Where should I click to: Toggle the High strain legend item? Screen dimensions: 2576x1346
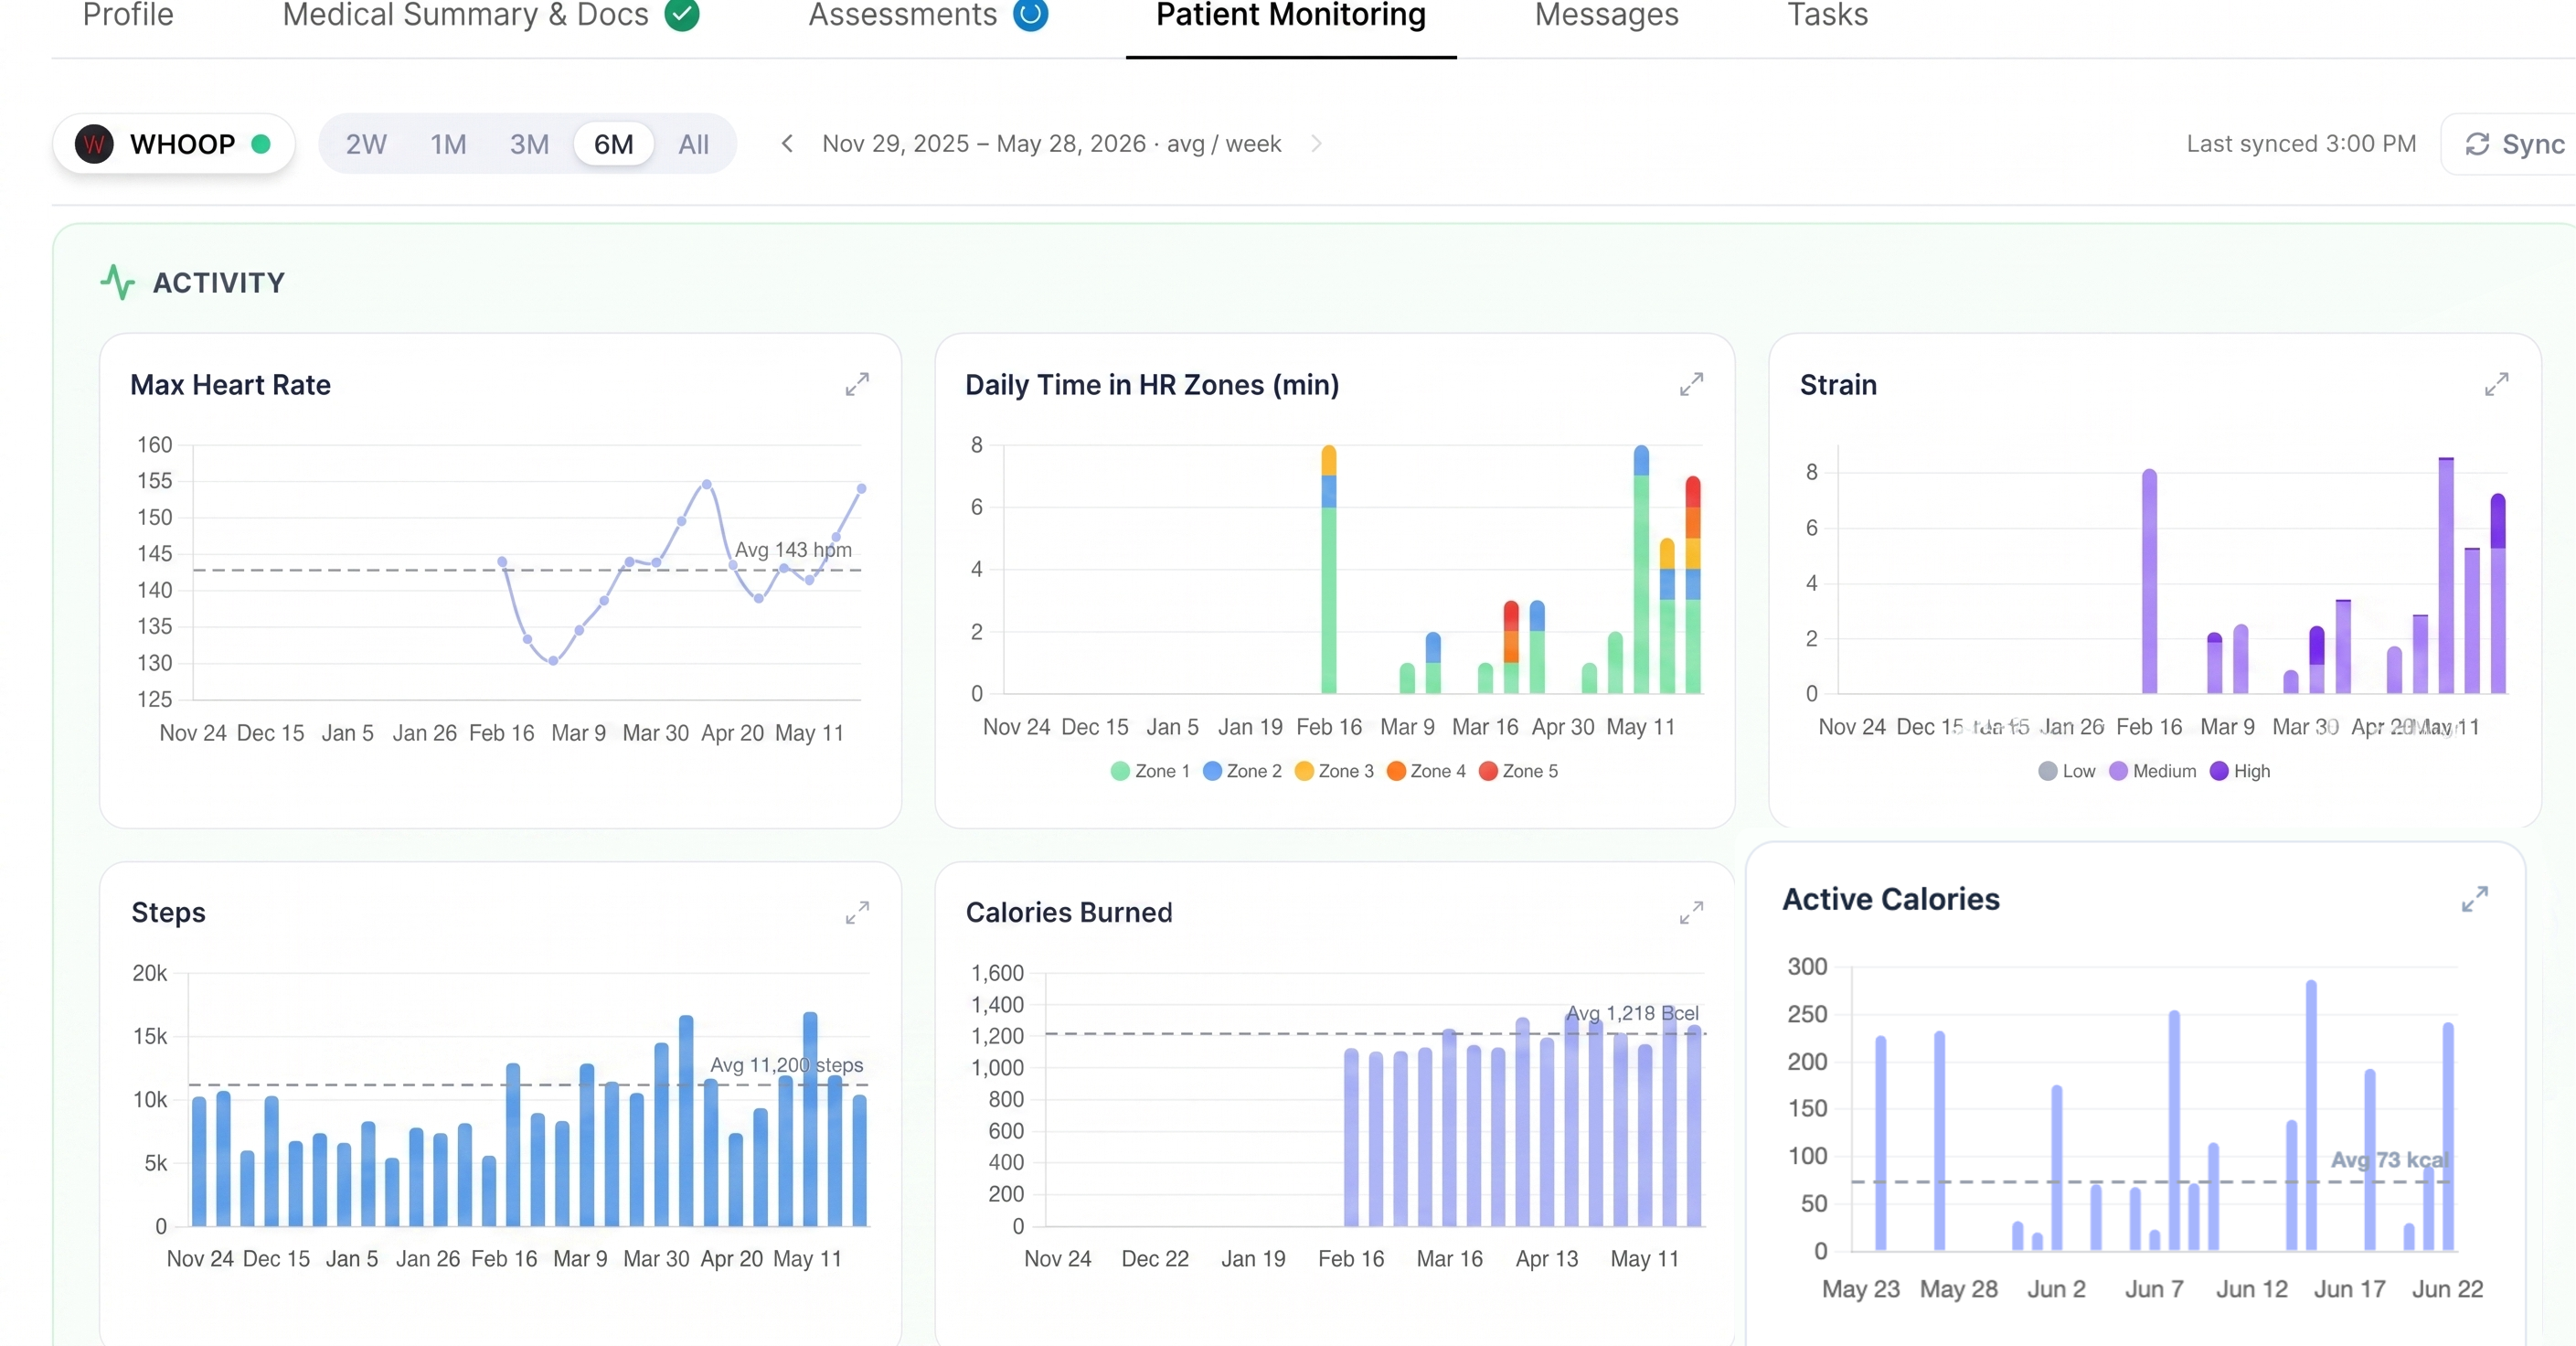pos(2240,771)
